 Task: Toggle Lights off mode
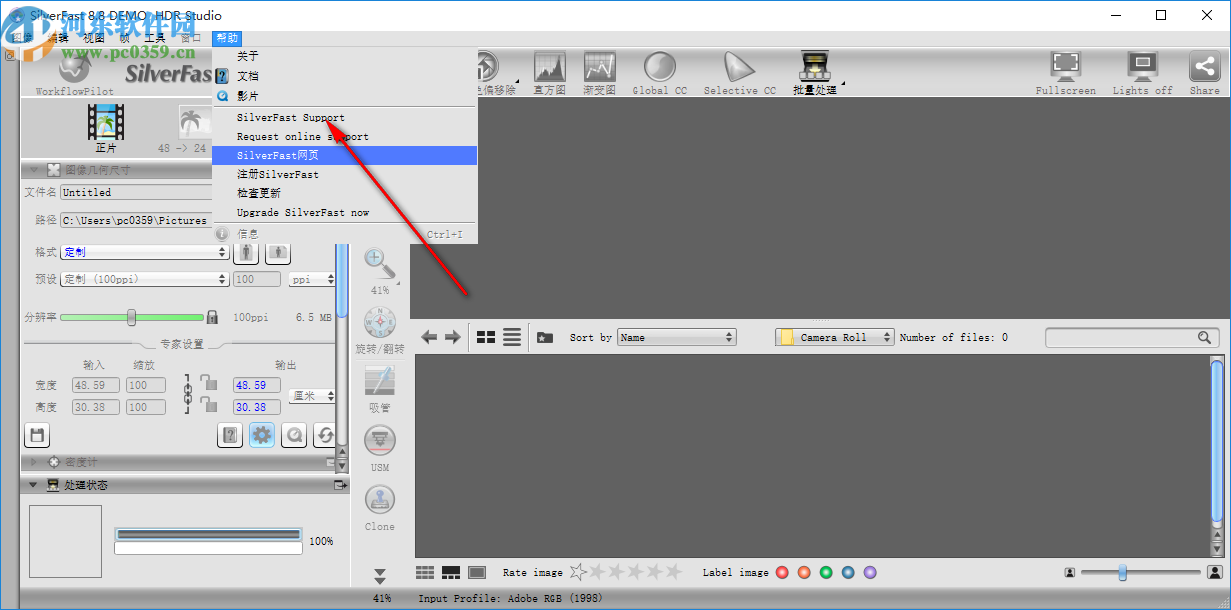(1142, 67)
